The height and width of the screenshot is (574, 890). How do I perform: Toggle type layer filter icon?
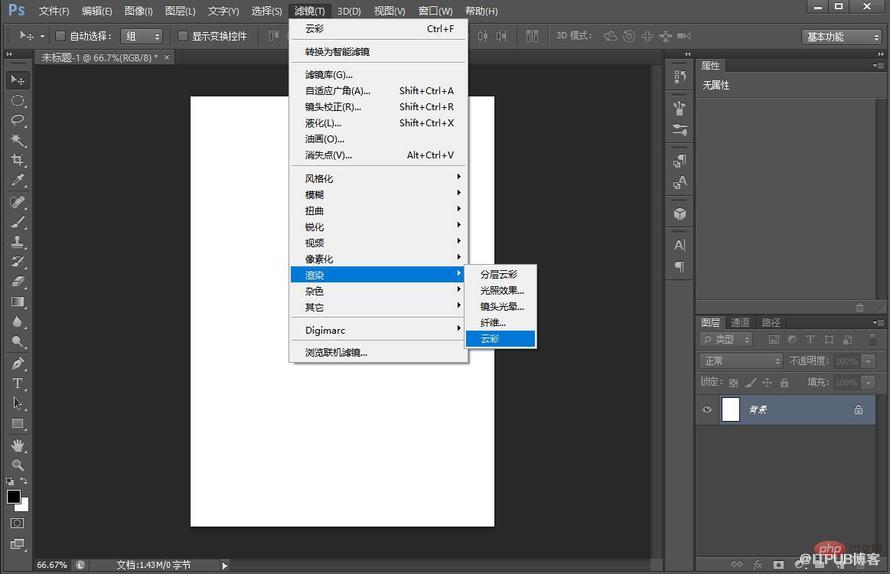click(x=810, y=340)
